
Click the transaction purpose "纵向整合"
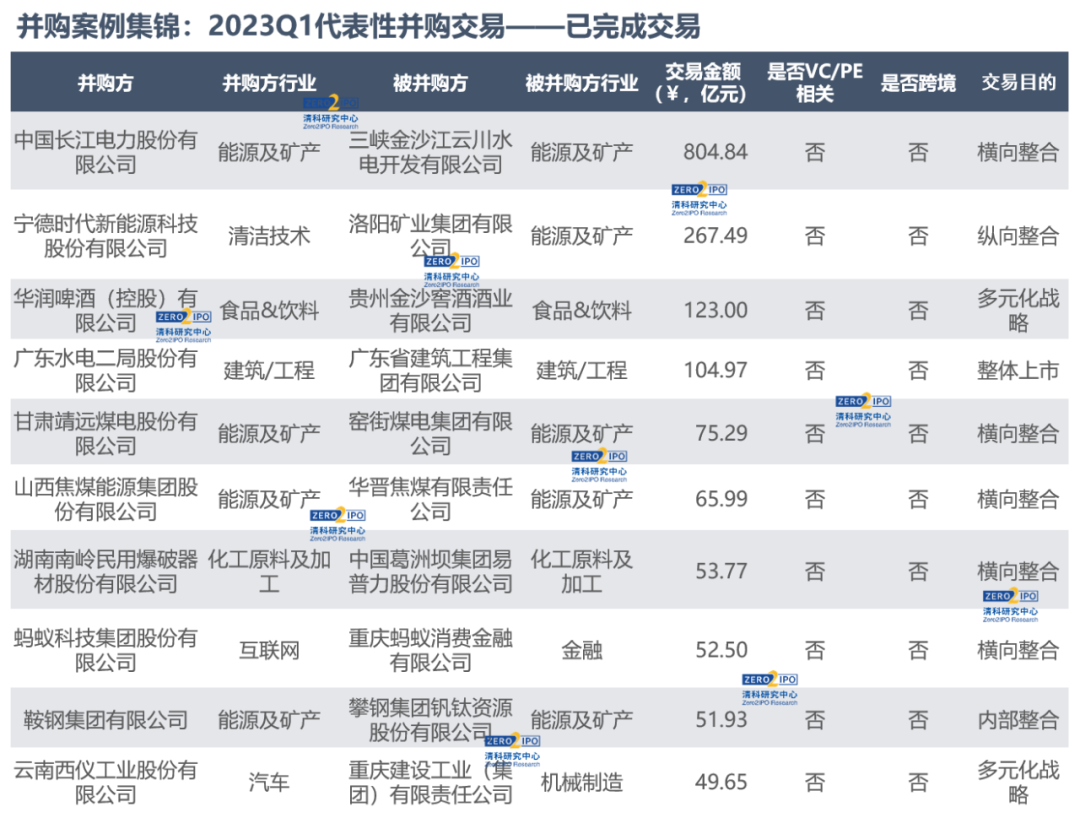tap(1018, 236)
